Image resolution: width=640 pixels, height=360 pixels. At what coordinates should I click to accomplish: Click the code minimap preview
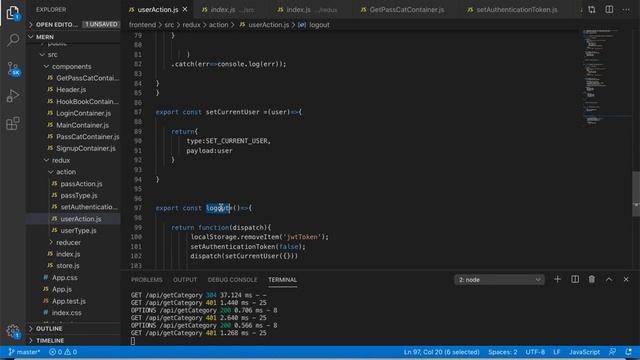tap(606, 76)
